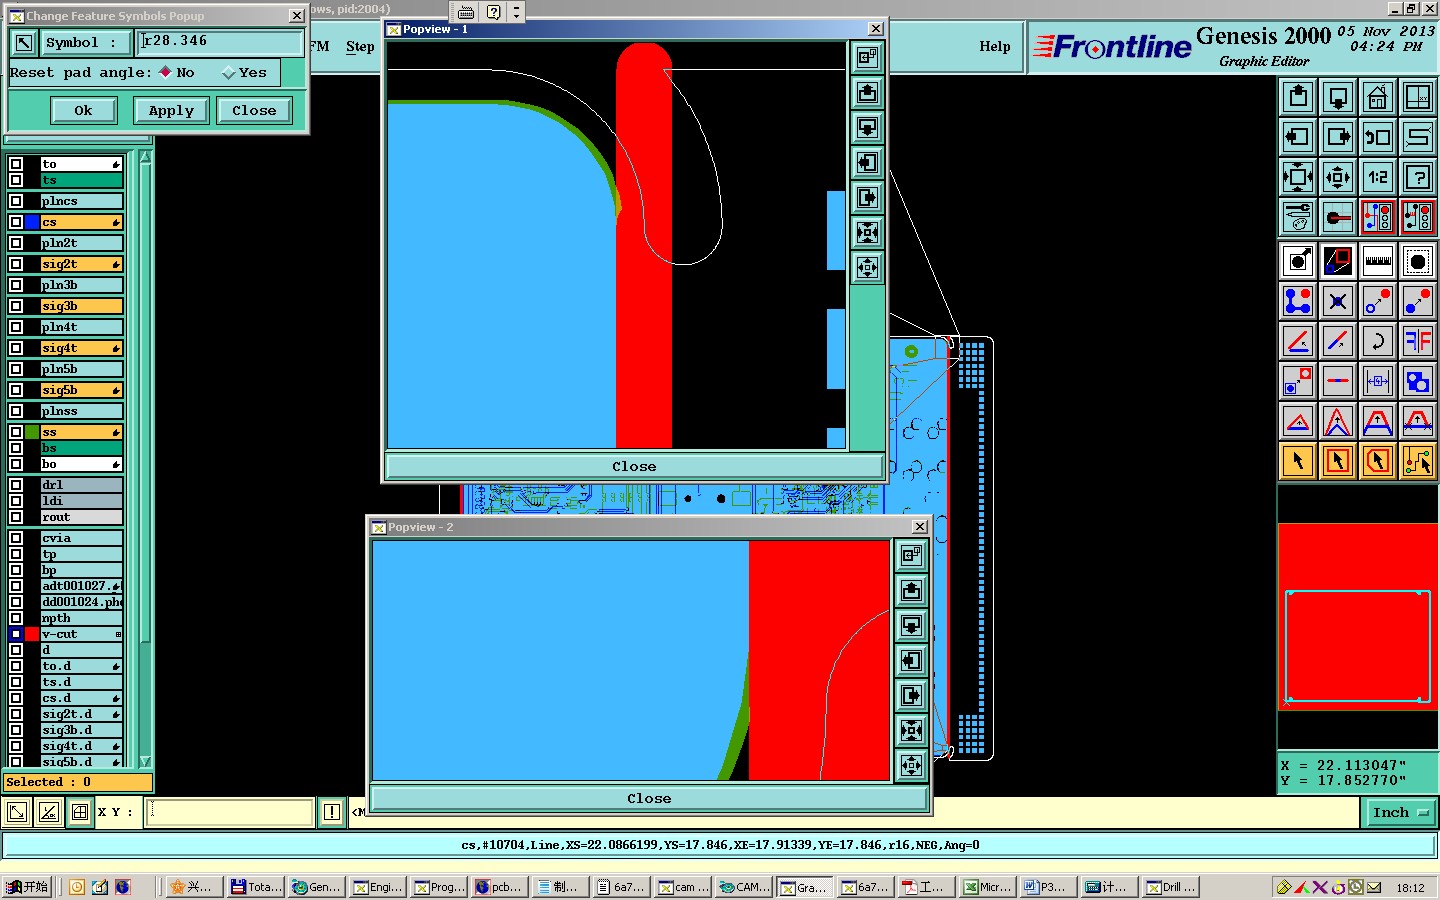Screen dimensions: 1440x900
Task: Click the Close button in Symbols popup
Action: pos(254,110)
